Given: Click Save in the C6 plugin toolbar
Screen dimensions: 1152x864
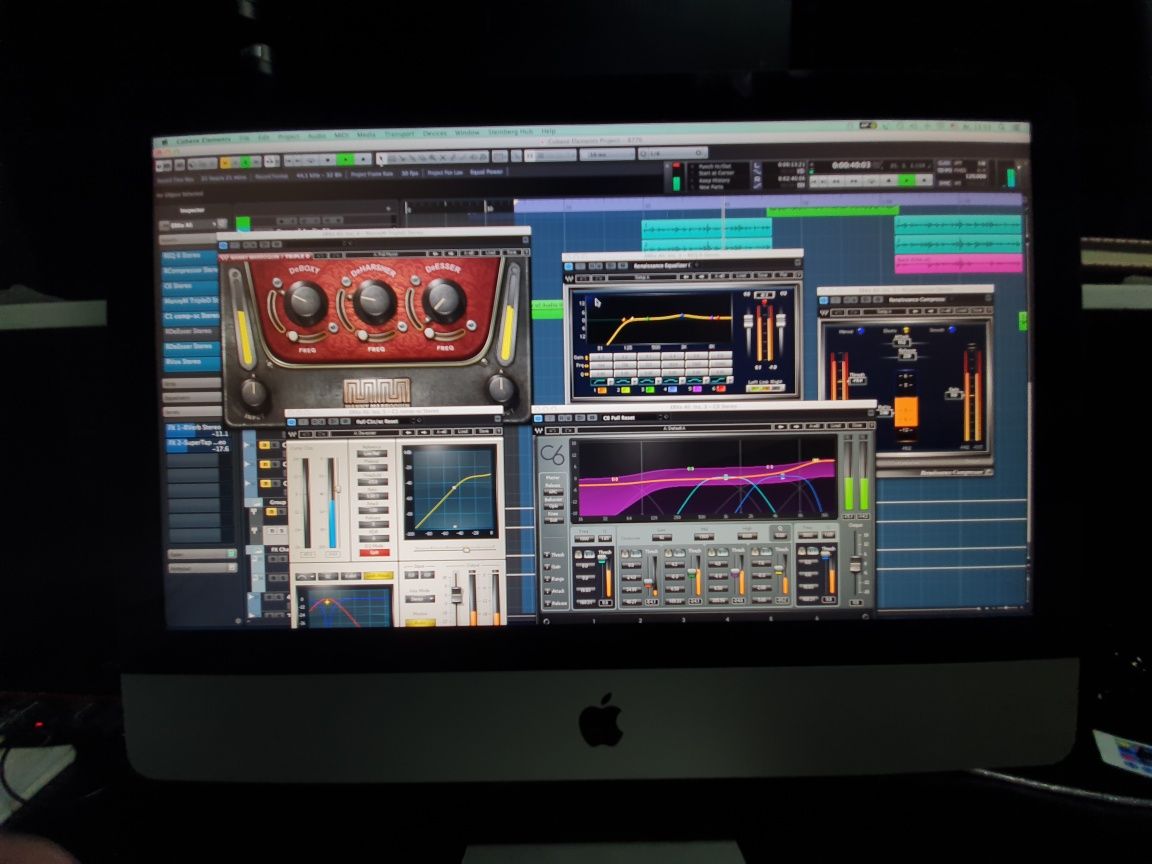Looking at the screenshot, I should [857, 425].
